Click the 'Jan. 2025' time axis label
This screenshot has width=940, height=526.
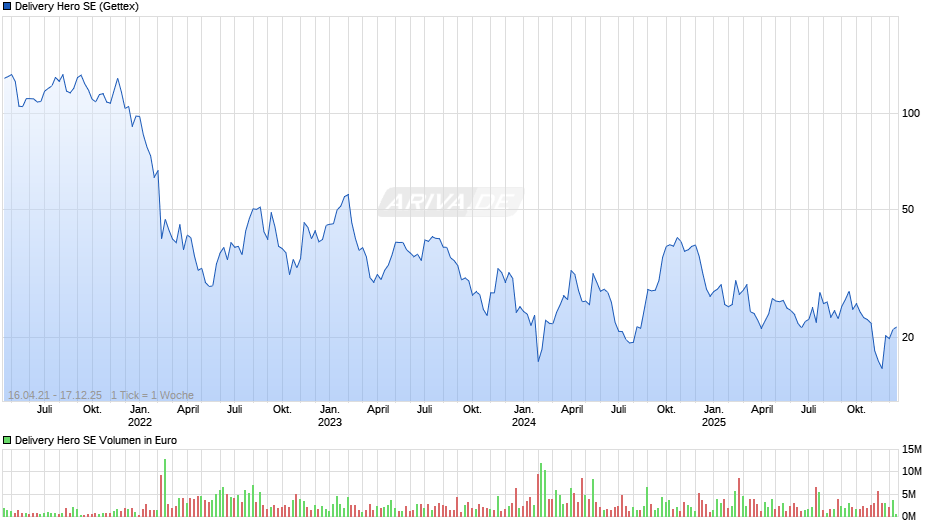[713, 416]
